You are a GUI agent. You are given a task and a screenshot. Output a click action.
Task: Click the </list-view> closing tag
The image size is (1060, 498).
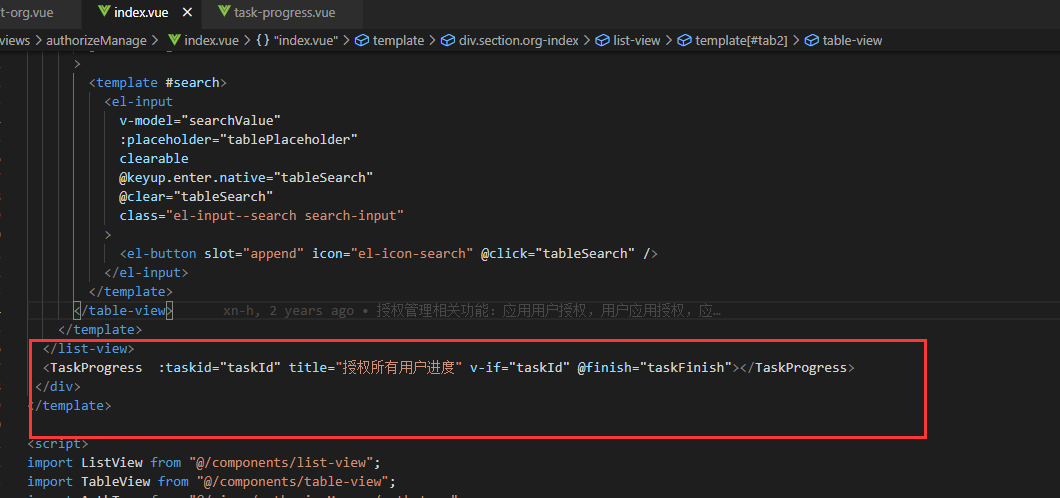(x=89, y=349)
